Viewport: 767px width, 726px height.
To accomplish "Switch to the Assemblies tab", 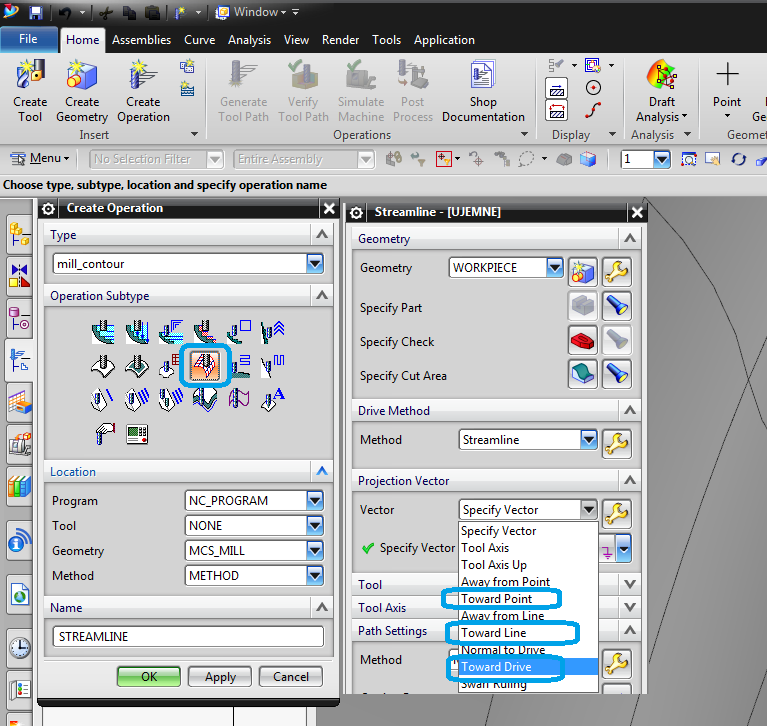I will click(x=141, y=40).
